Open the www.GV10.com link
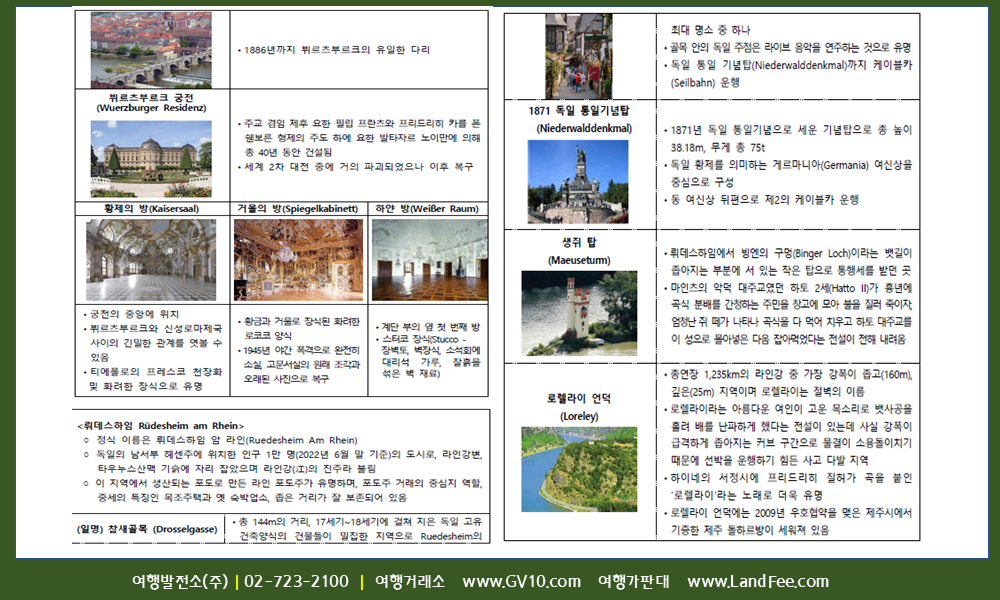Screen dimensions: 1000x600 521,582
